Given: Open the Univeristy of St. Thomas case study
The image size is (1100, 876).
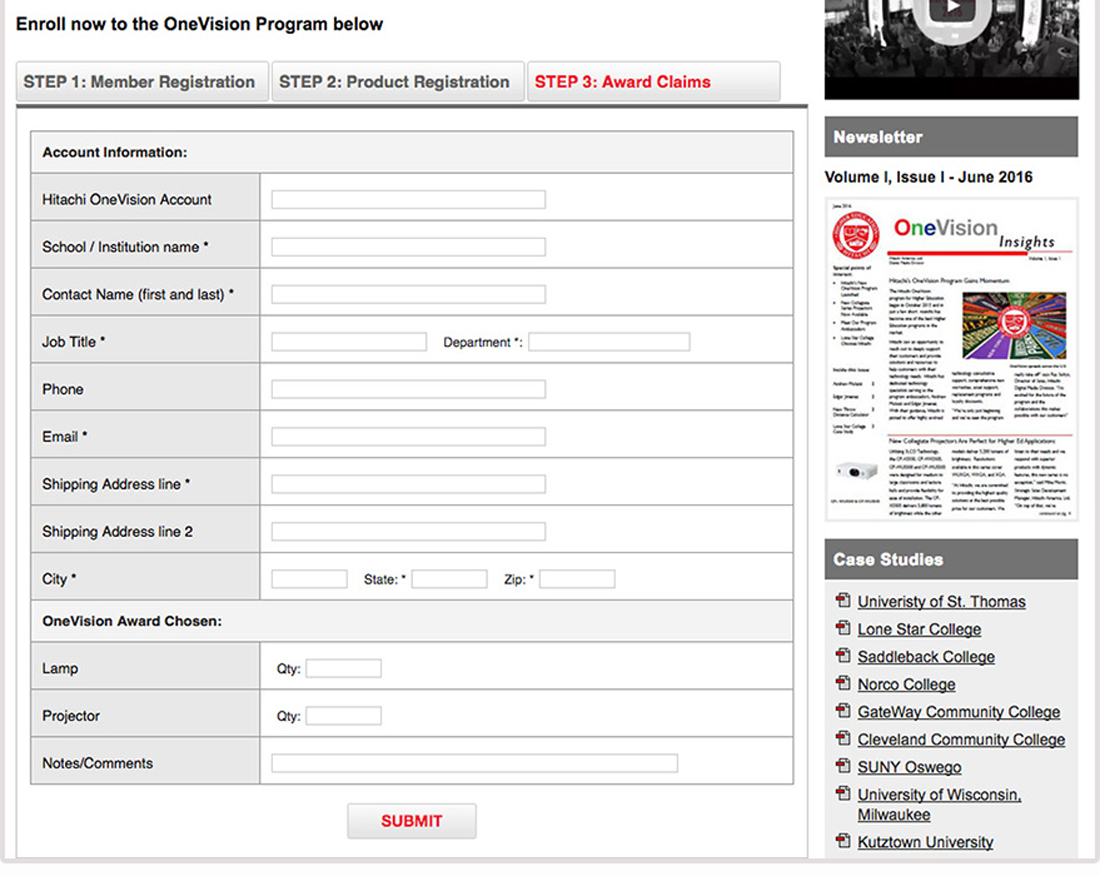Looking at the screenshot, I should [x=941, y=602].
